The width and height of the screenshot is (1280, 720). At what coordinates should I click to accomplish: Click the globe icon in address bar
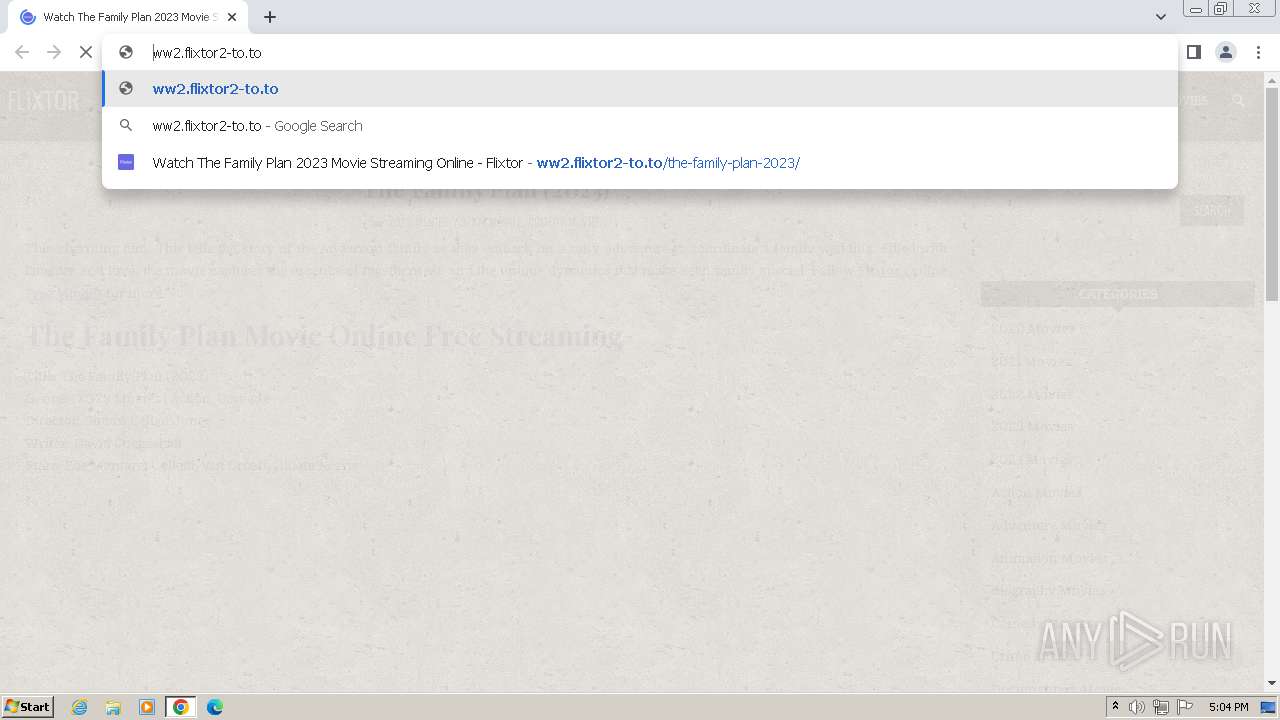click(x=126, y=52)
